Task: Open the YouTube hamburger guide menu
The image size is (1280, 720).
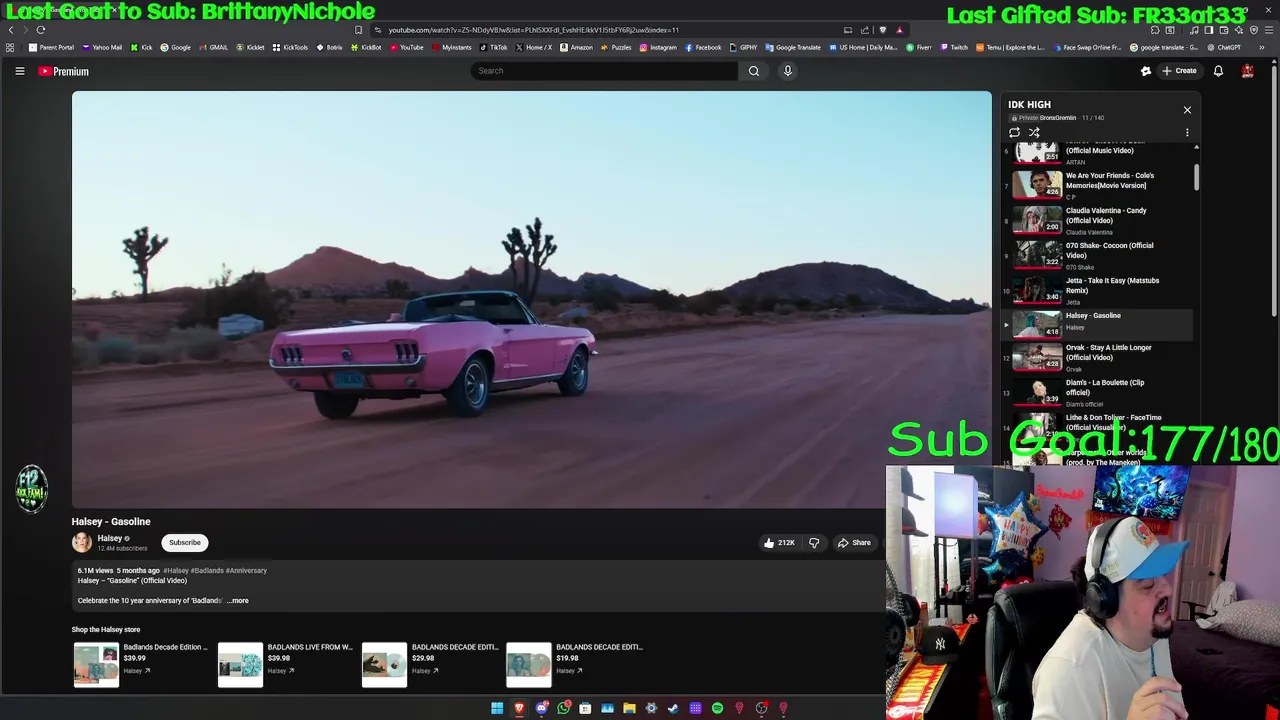Action: coord(19,71)
